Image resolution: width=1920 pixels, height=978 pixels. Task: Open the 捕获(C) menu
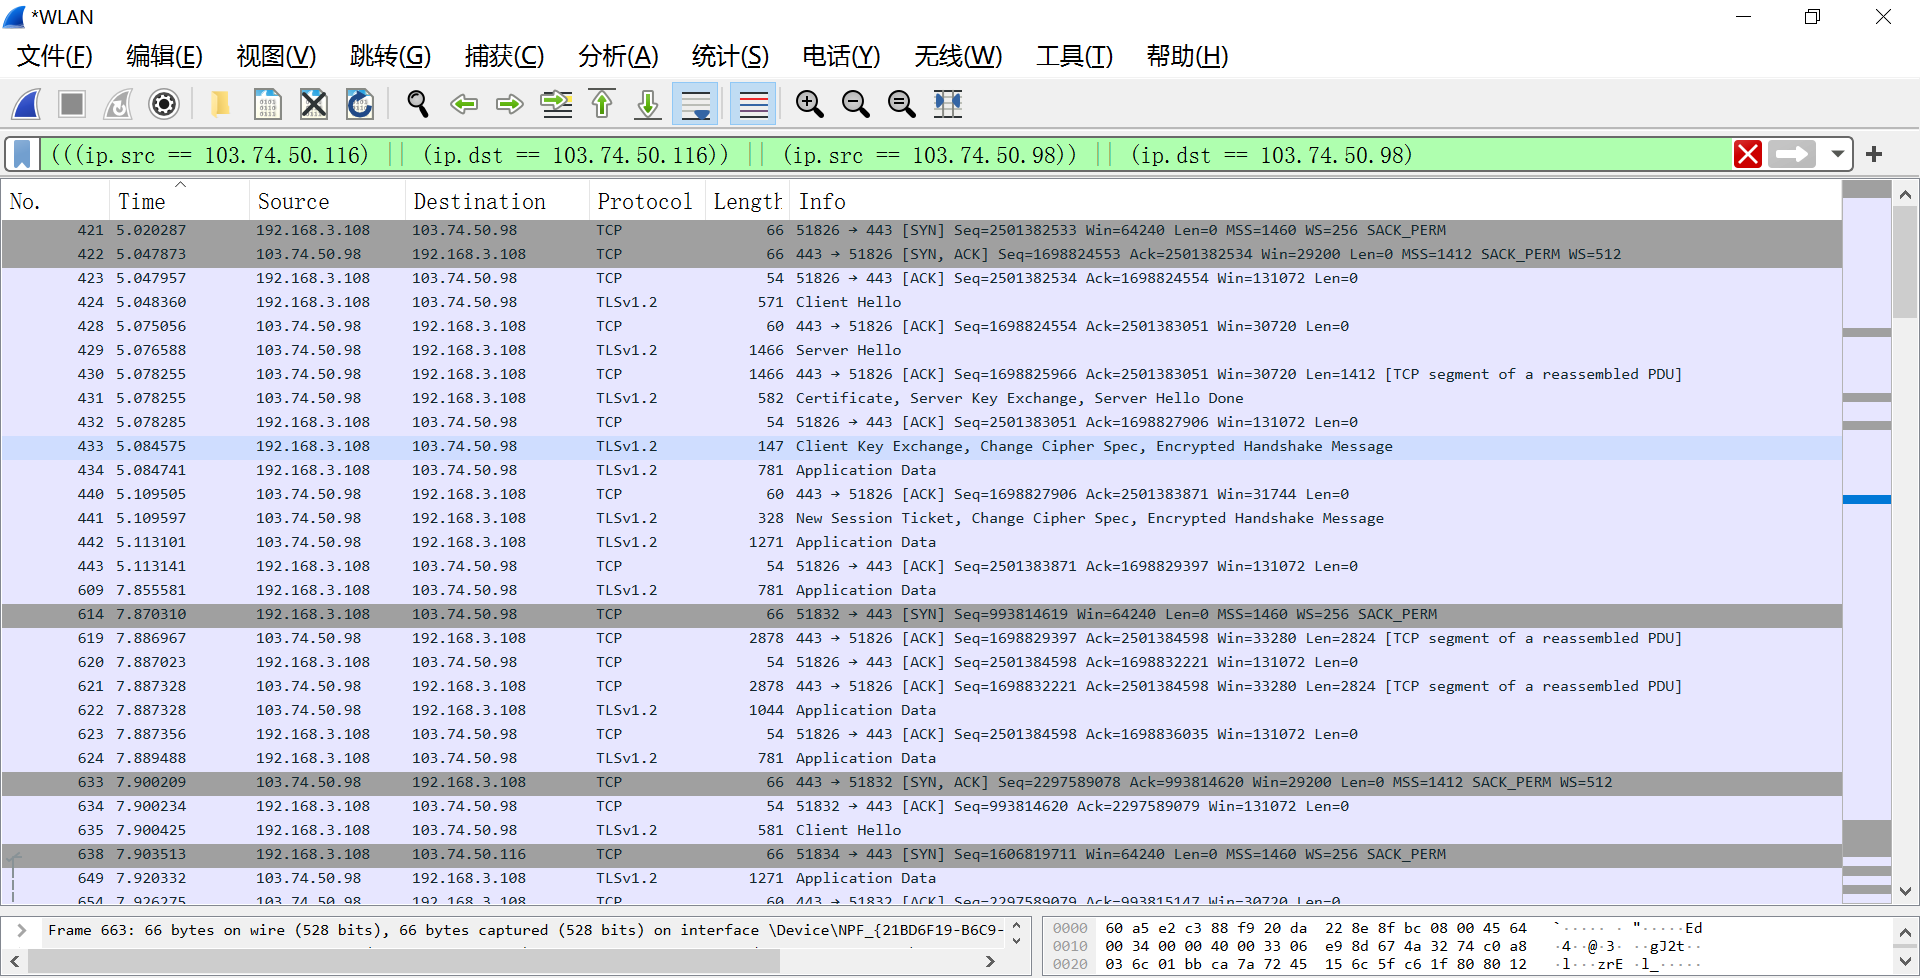click(x=504, y=56)
